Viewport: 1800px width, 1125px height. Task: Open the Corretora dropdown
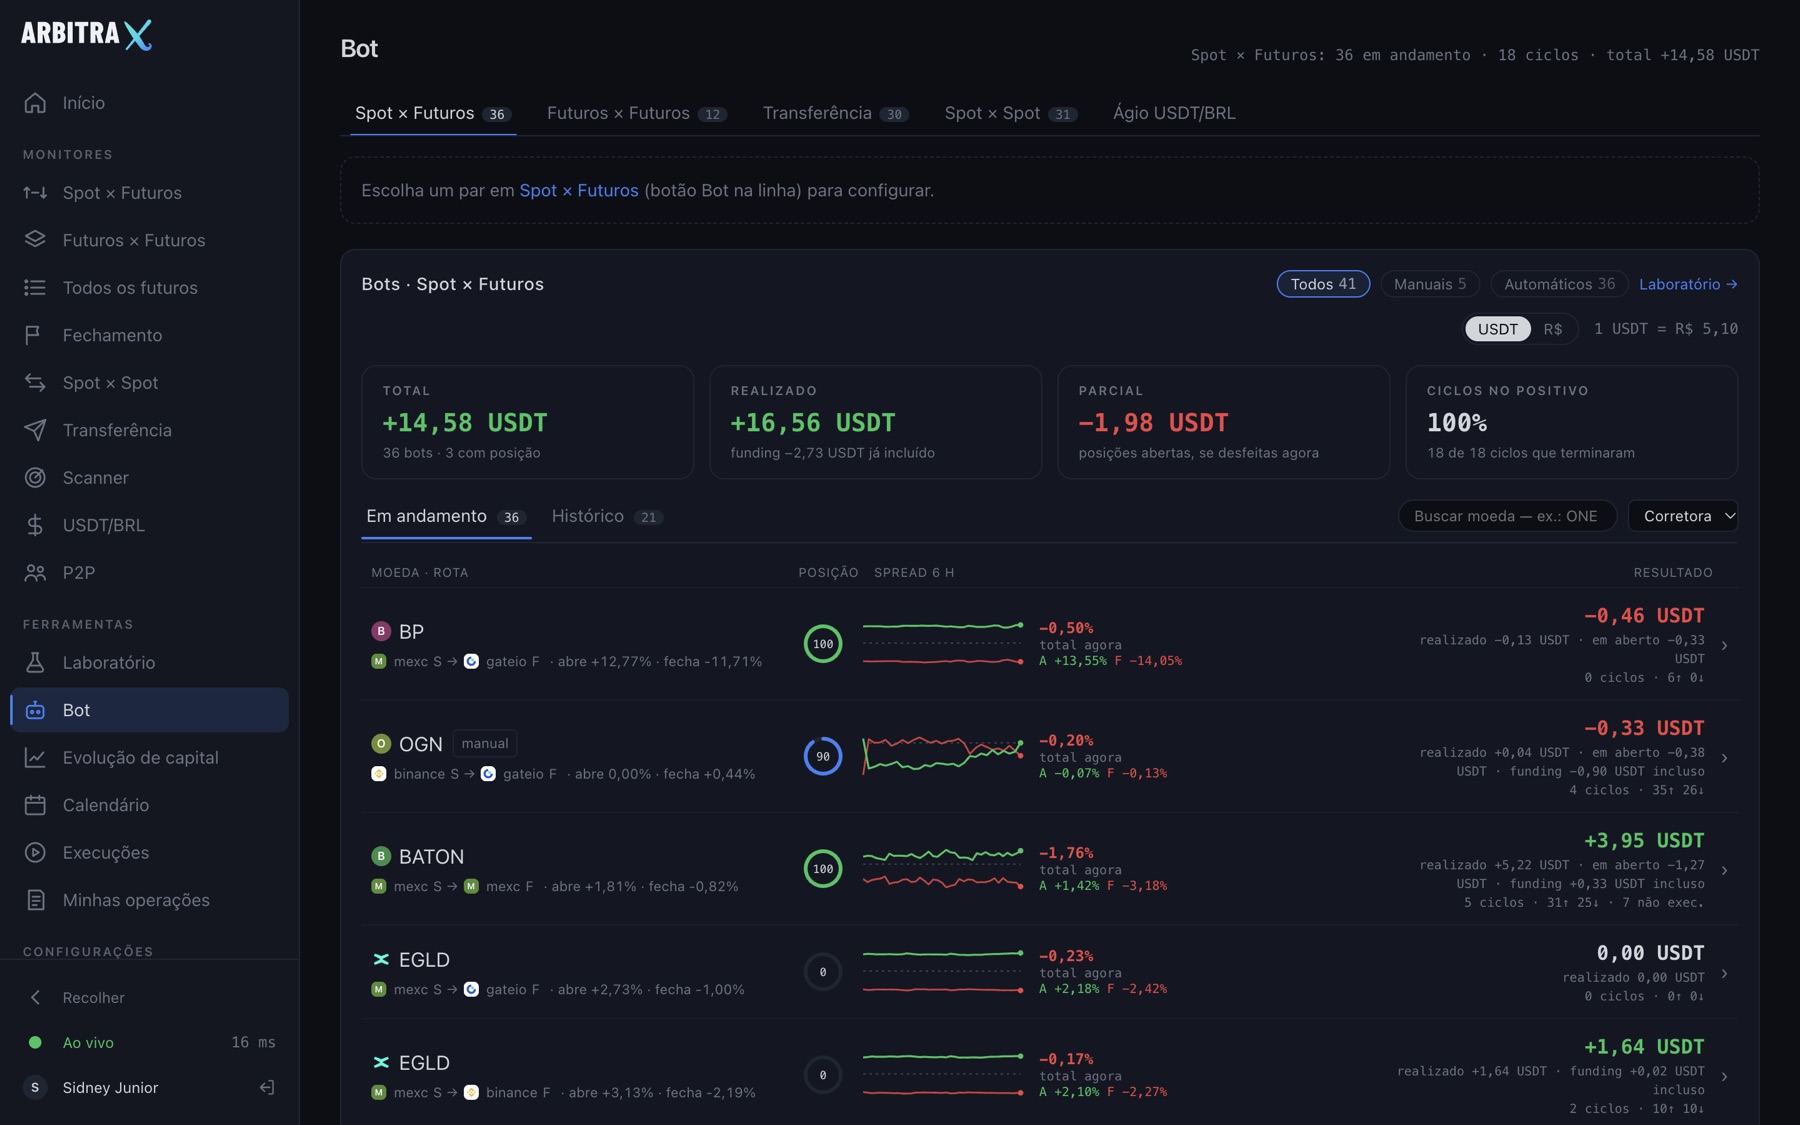click(1683, 516)
